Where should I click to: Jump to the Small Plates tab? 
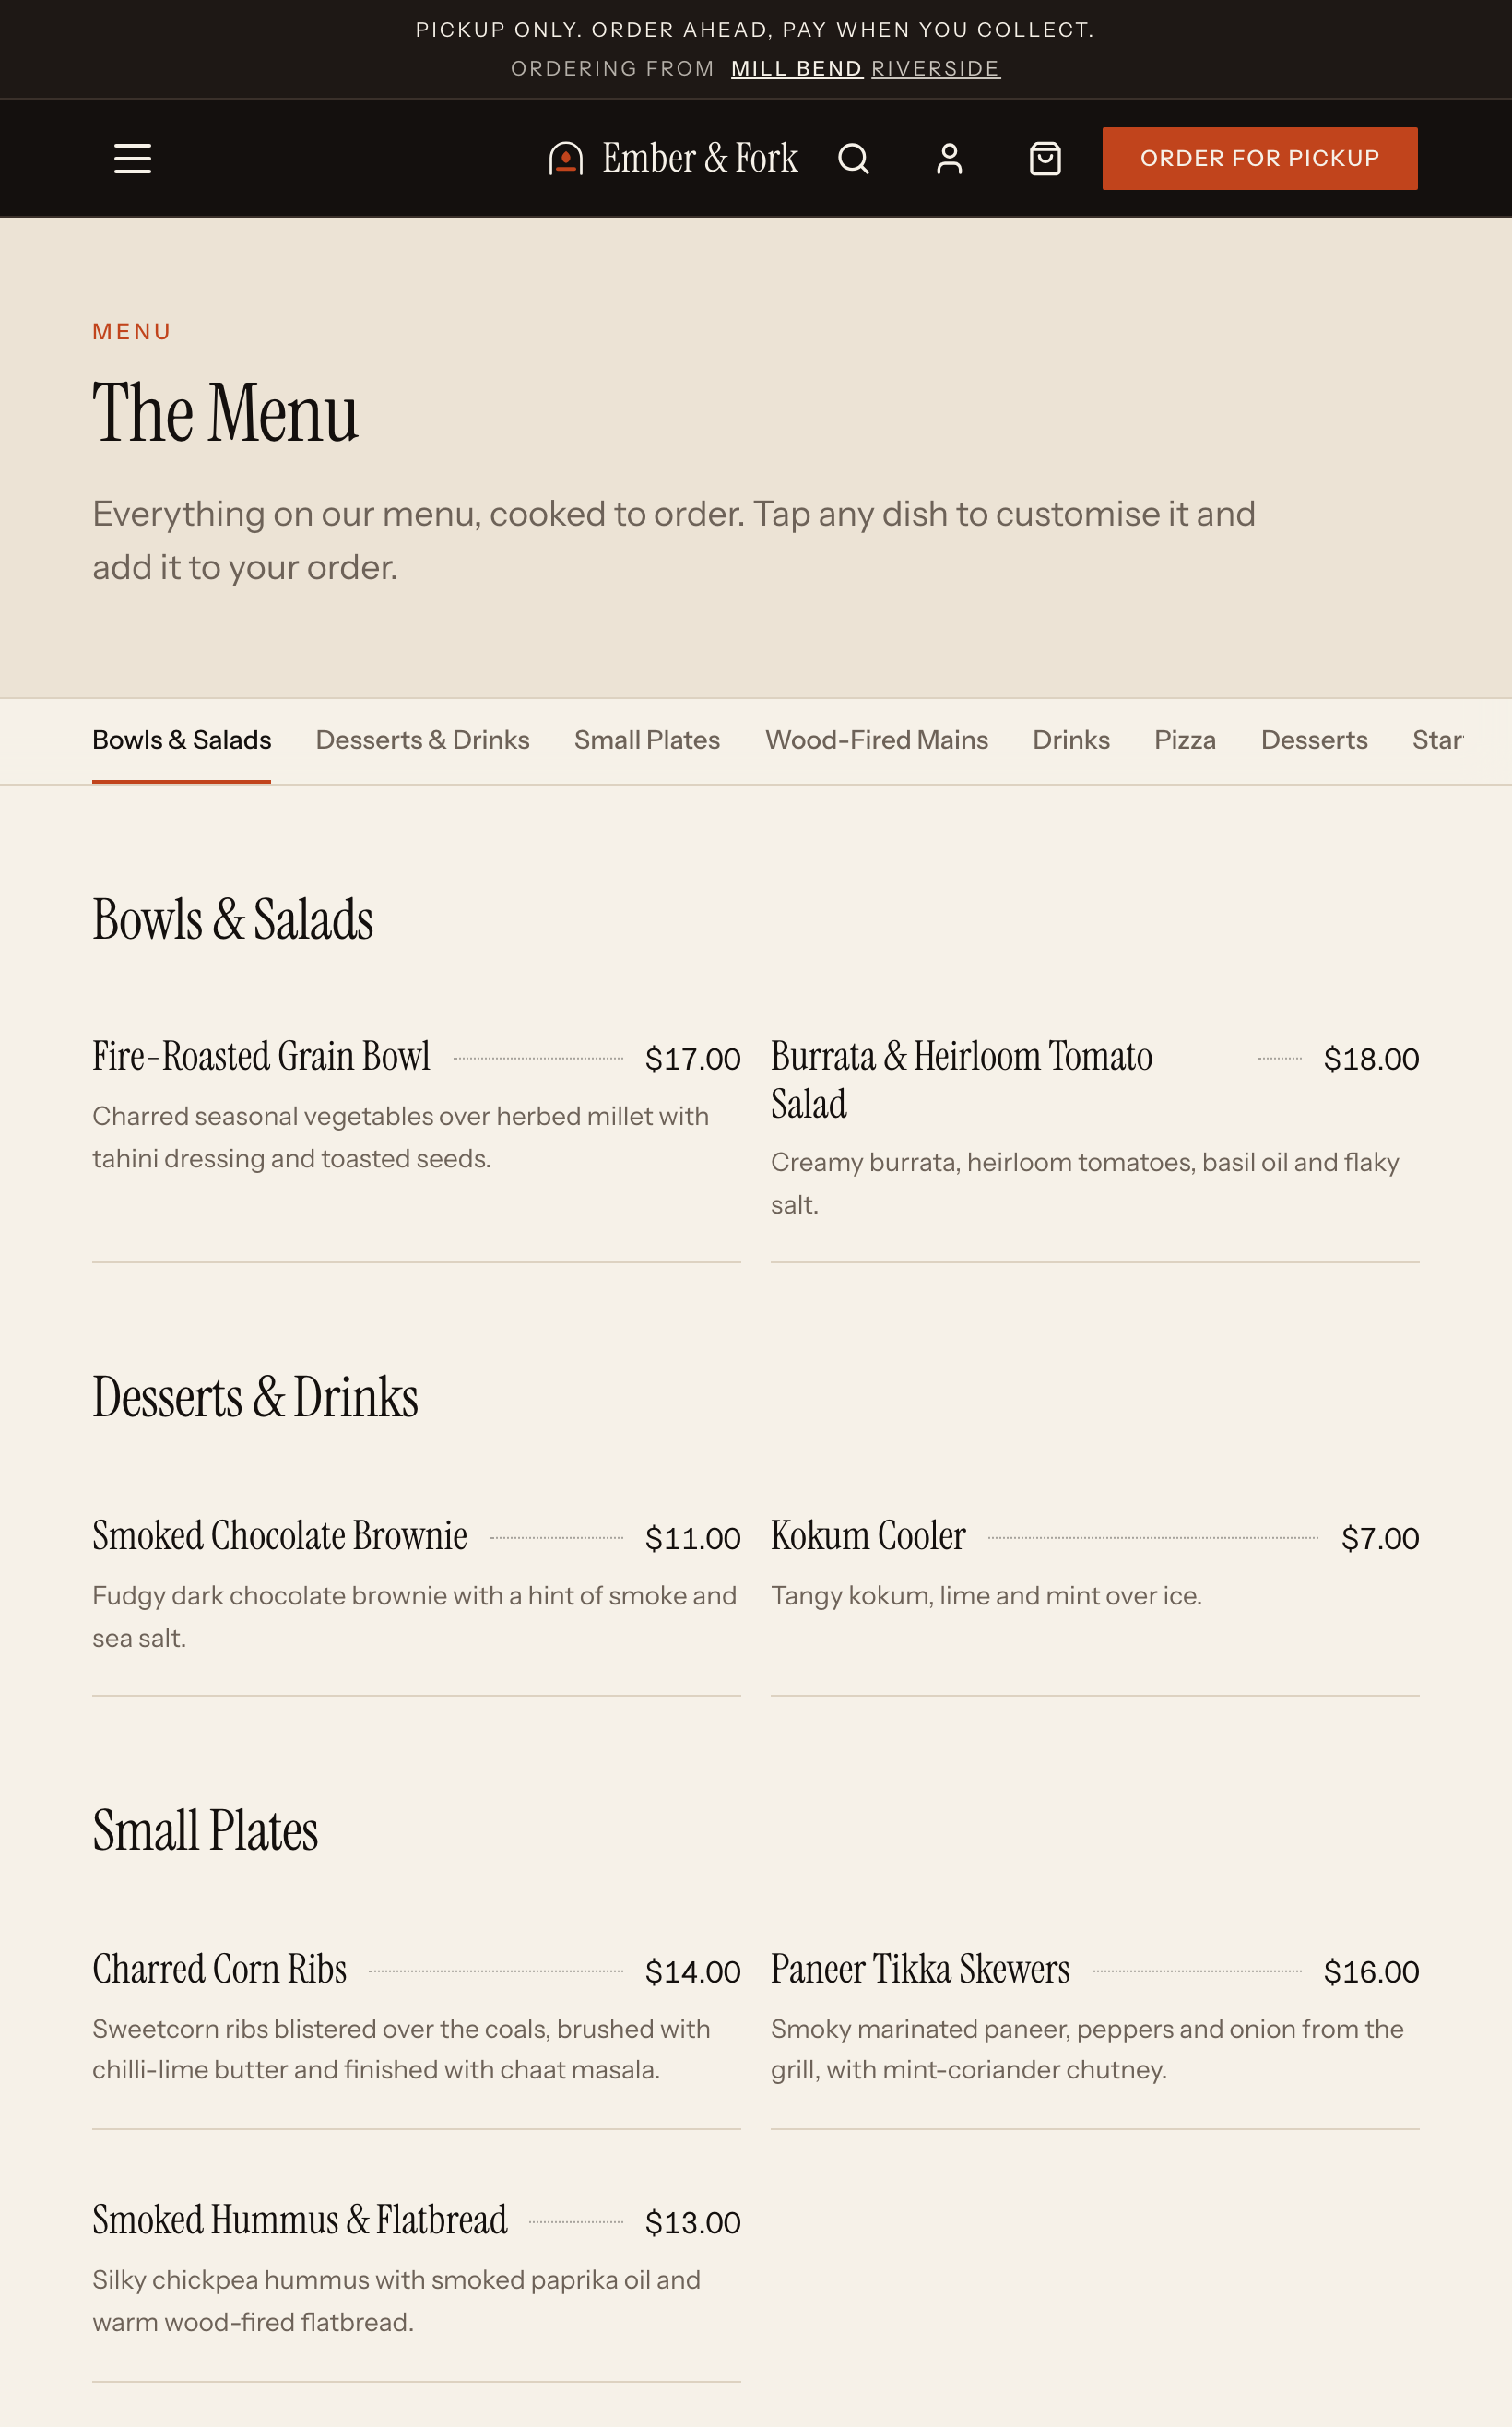point(647,740)
